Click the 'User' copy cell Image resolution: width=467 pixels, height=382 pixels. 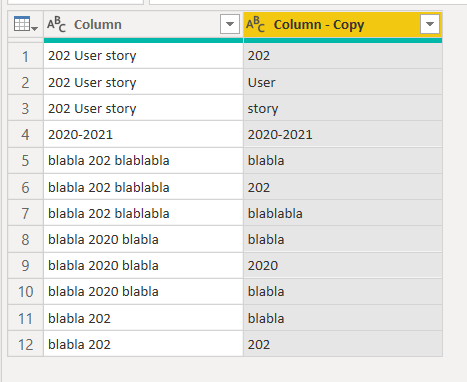(343, 82)
